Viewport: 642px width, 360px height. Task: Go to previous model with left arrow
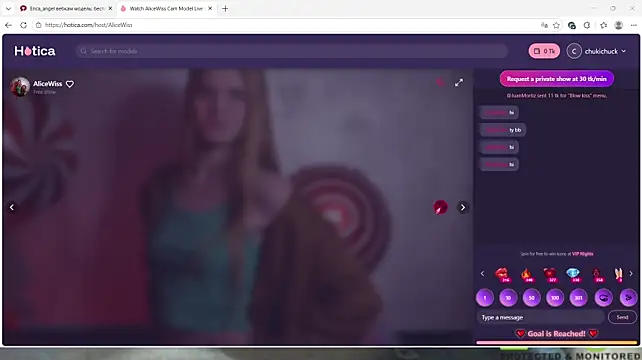[x=12, y=207]
